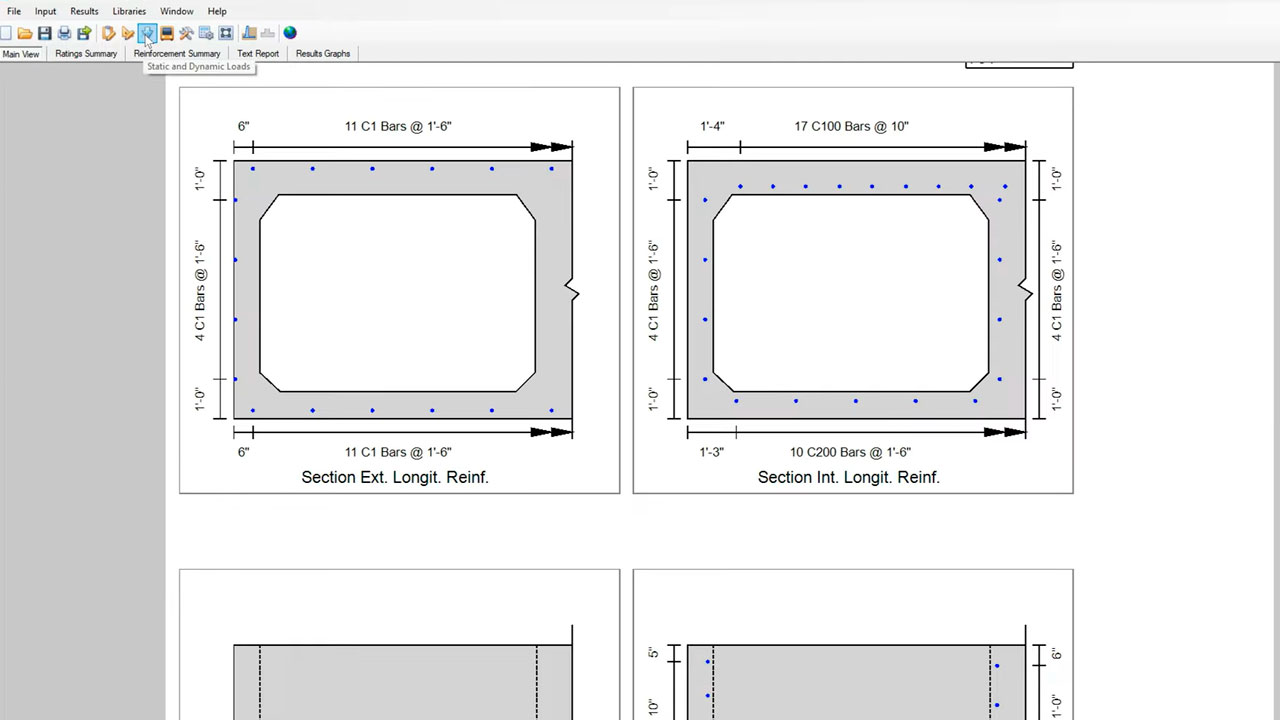Open the Input menu

coord(45,11)
